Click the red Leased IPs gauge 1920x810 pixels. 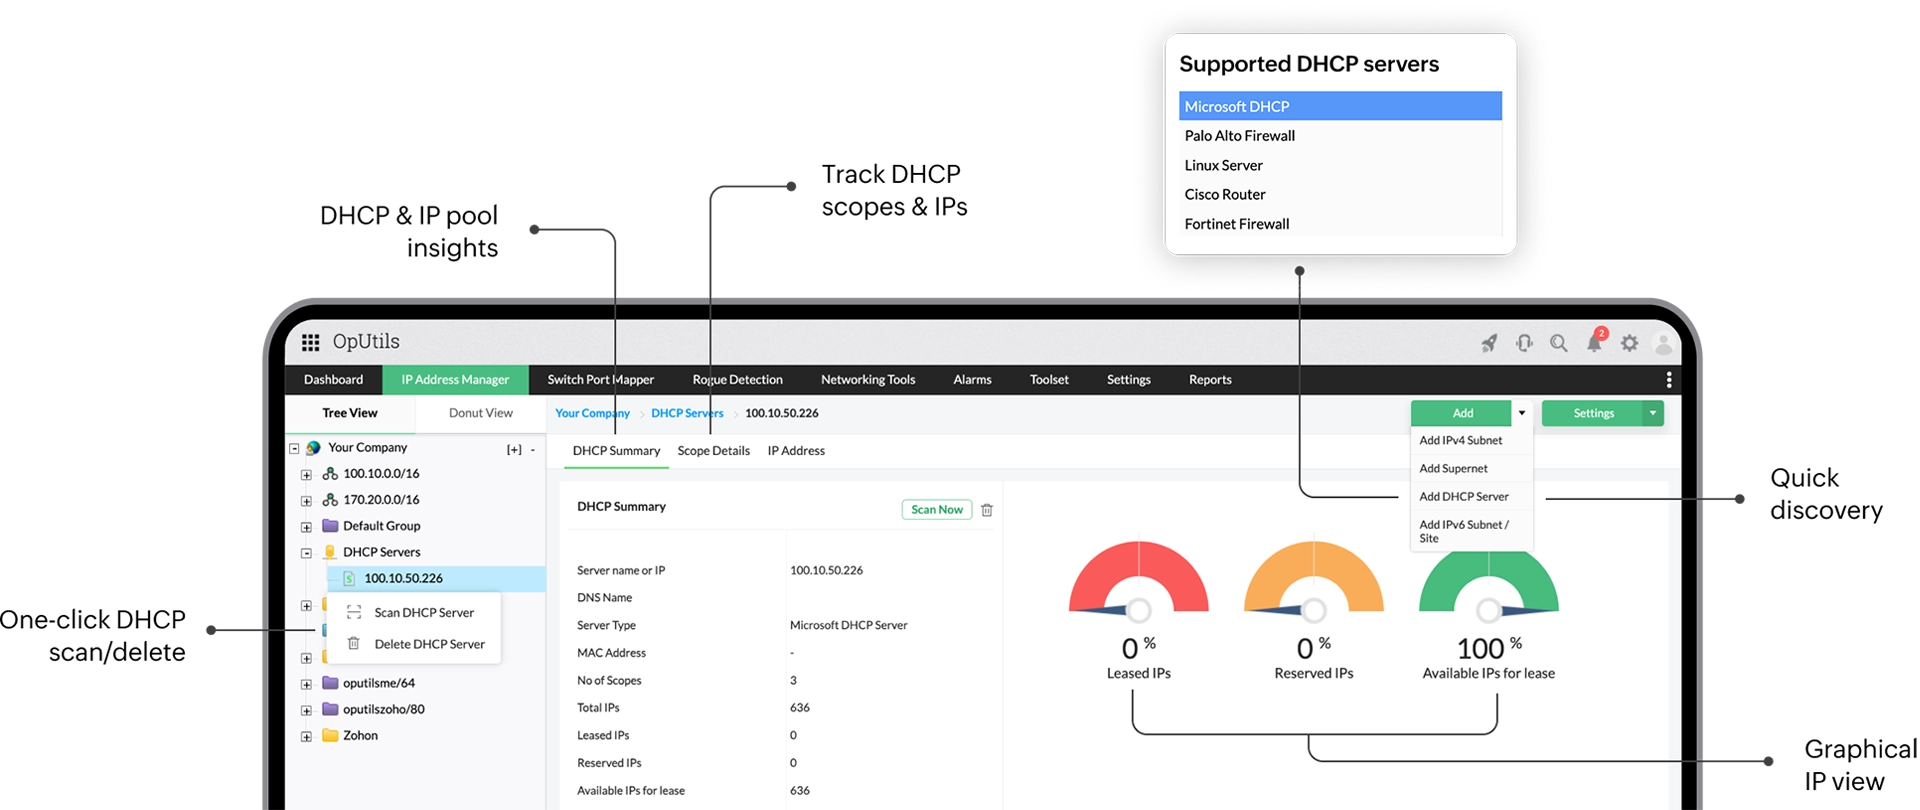(1139, 581)
